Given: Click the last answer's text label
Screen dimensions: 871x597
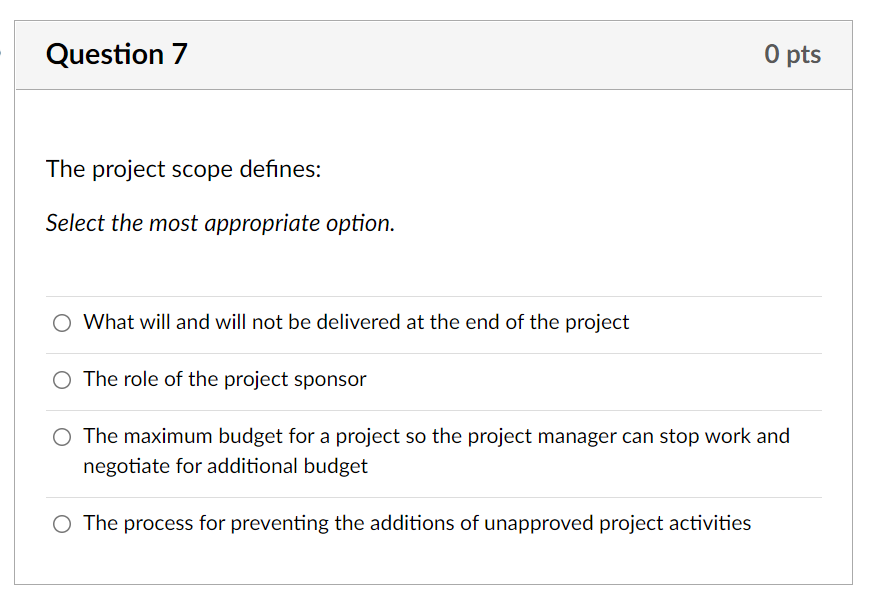Looking at the screenshot, I should (x=417, y=523).
